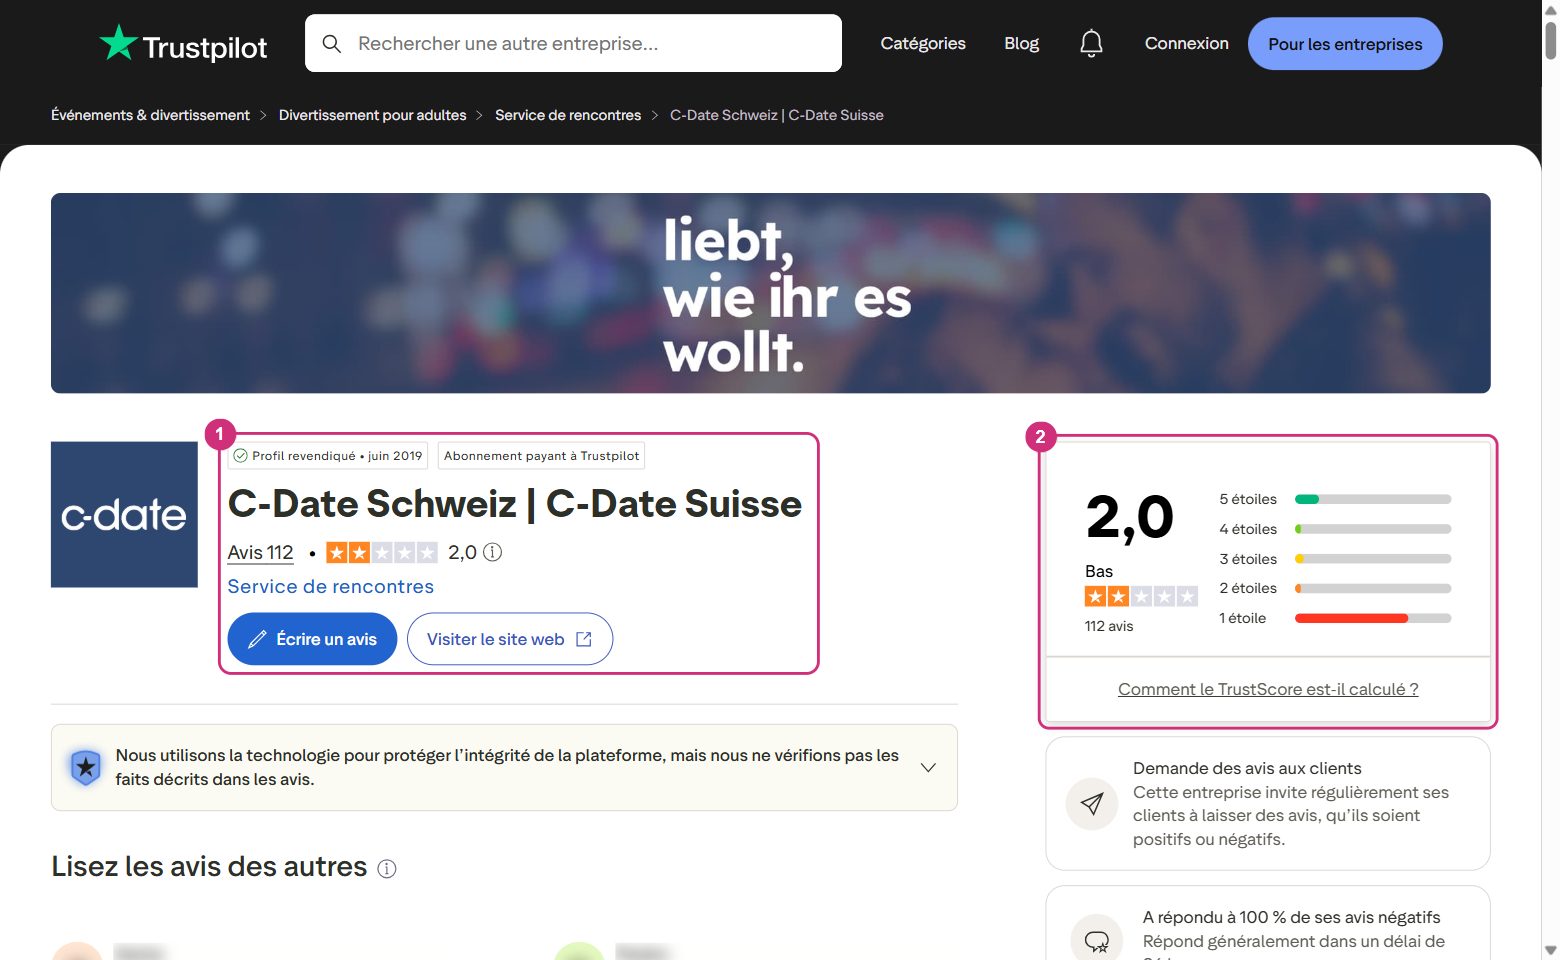
Task: Click the Lisez les avis des autres heading
Action: click(209, 867)
